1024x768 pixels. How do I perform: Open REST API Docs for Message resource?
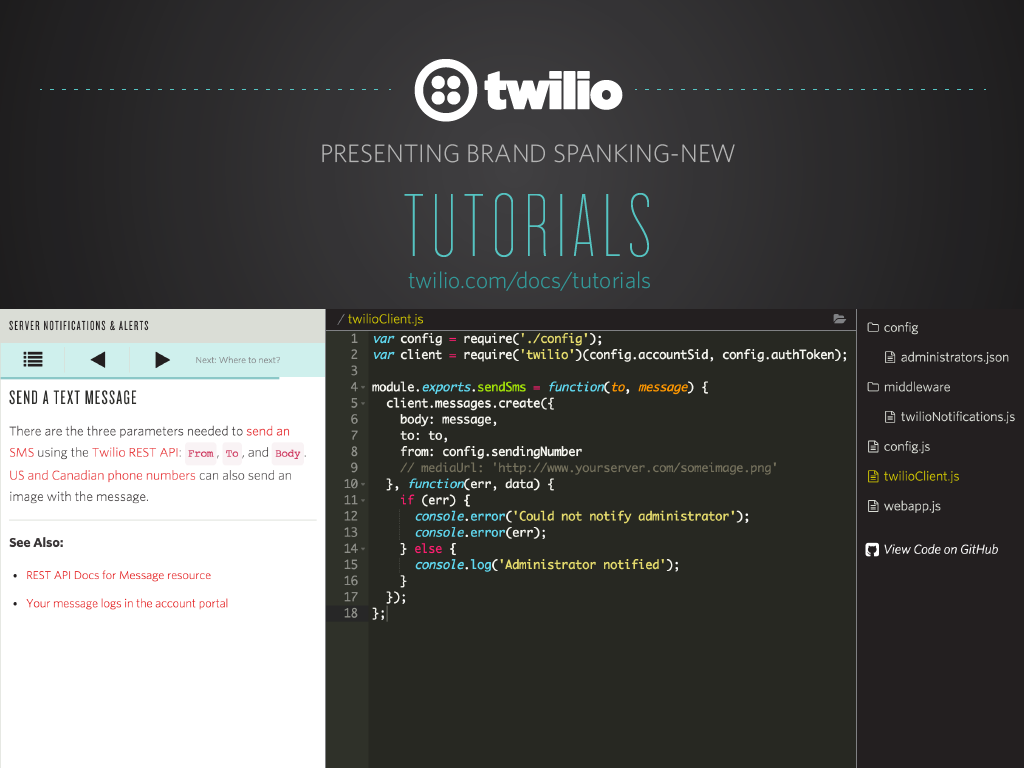[118, 575]
